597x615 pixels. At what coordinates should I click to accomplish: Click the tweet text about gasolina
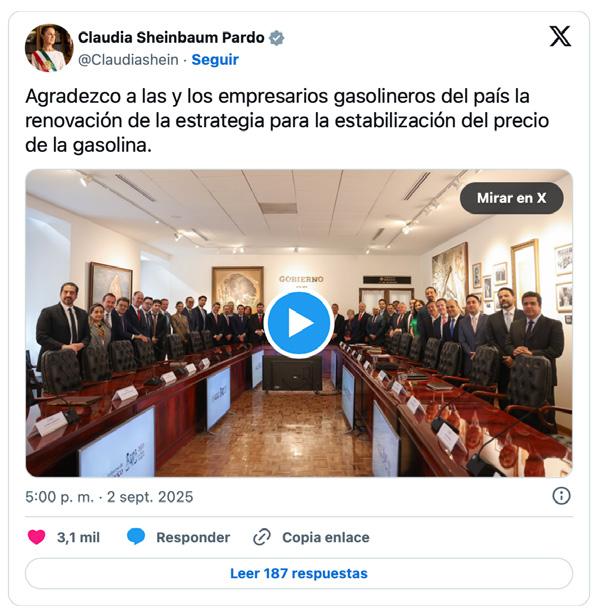pyautogui.click(x=287, y=121)
